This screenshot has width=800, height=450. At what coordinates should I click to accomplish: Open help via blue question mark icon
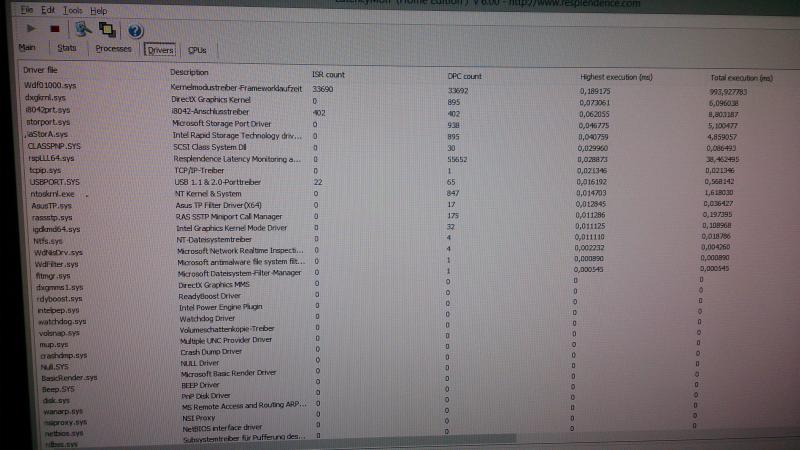tap(135, 31)
